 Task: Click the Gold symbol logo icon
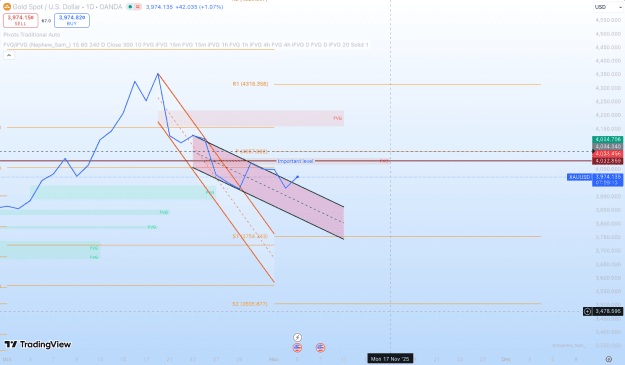7,7
